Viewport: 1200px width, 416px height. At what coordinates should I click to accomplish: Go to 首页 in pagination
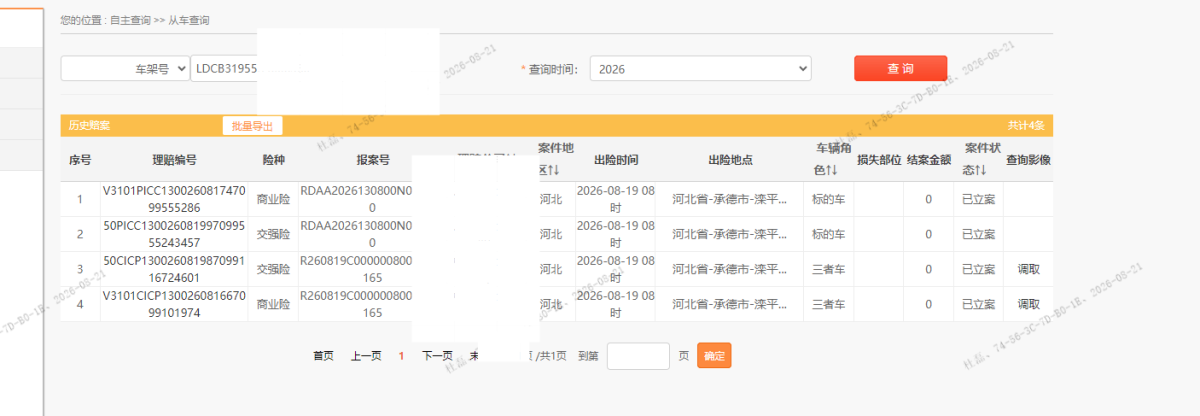click(323, 355)
